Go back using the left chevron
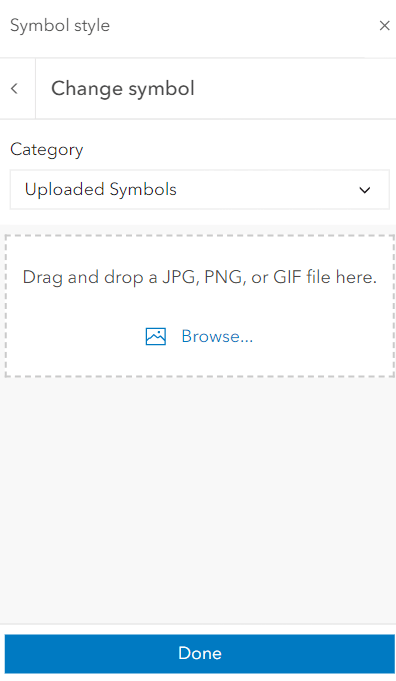The height and width of the screenshot is (681, 396). (15, 89)
